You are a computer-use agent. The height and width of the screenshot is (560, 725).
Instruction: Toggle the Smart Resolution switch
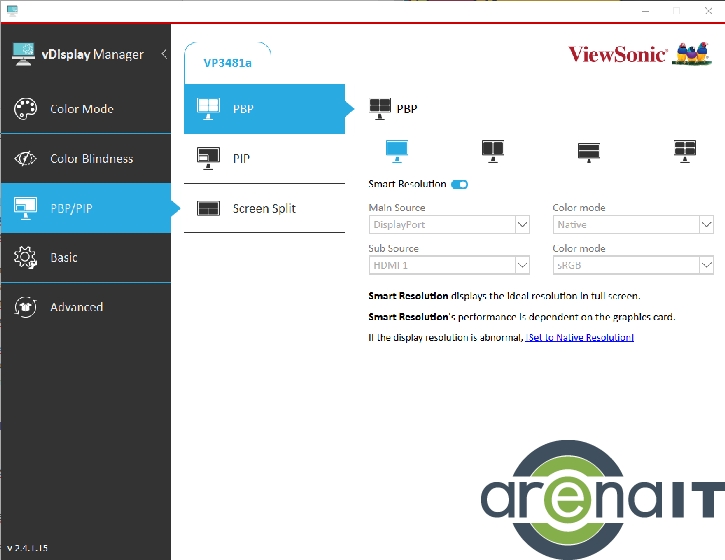[460, 185]
